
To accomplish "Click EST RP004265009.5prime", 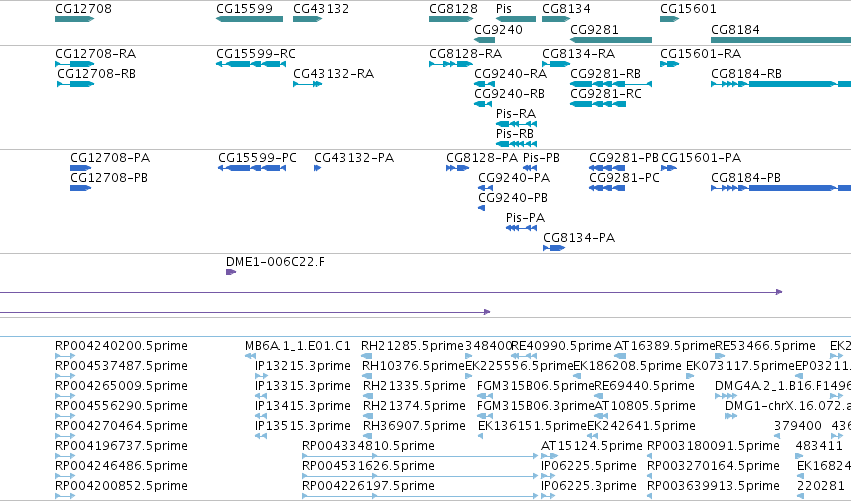I will tap(65, 396).
